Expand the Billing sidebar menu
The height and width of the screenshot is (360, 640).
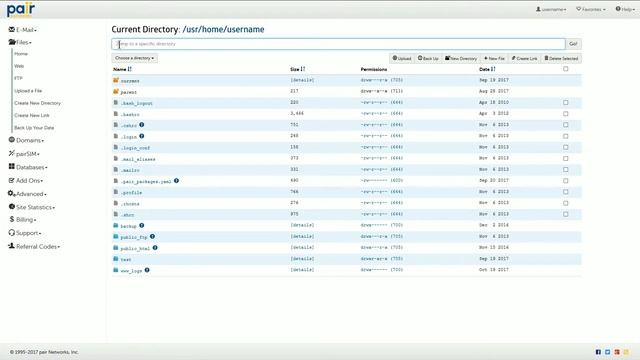point(23,220)
